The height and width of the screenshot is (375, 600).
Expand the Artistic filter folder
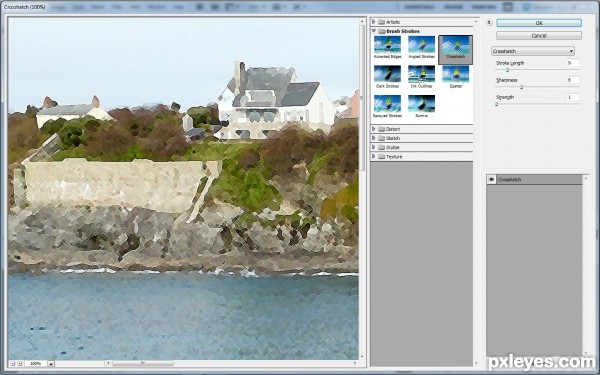click(x=374, y=22)
